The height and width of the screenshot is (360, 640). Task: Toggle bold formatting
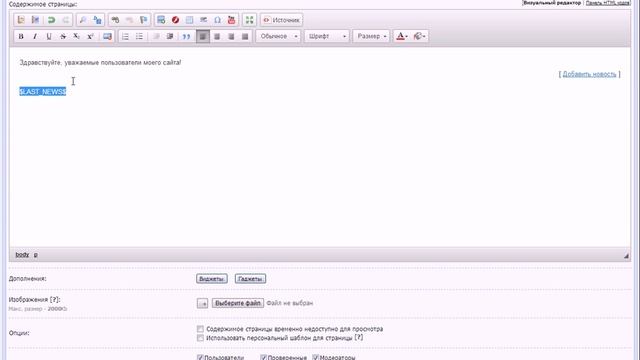tap(21, 36)
